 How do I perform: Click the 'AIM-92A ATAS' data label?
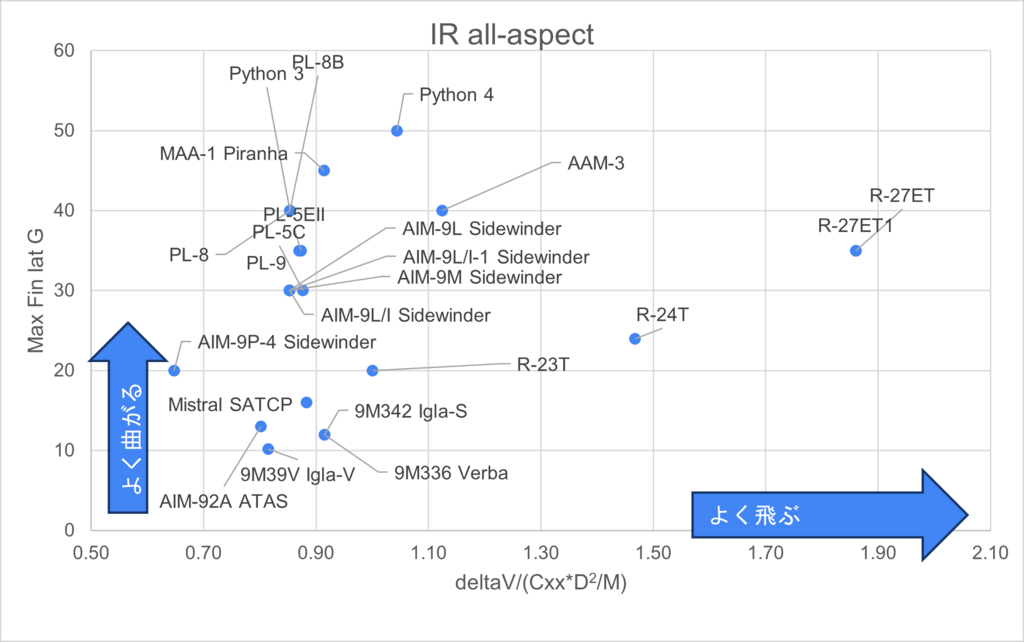click(223, 501)
